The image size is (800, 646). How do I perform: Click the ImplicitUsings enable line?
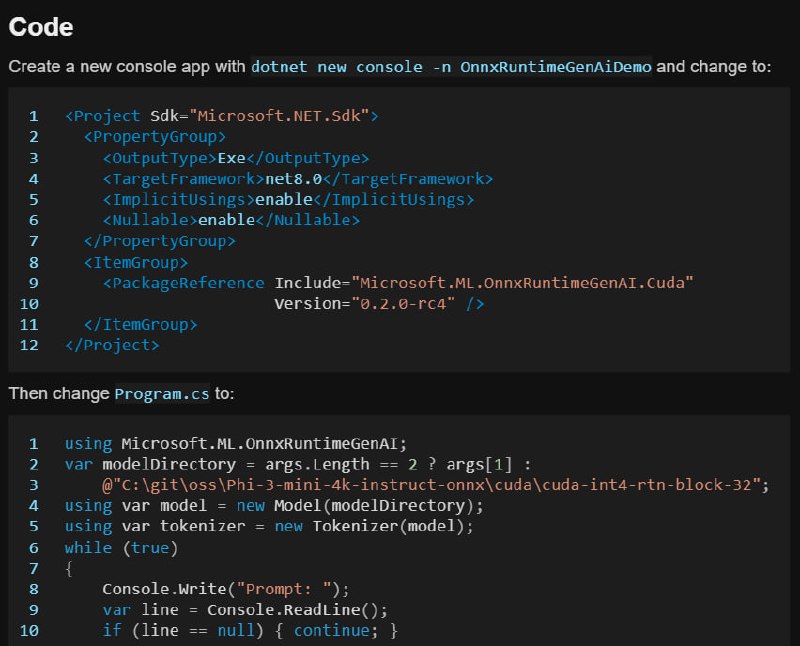[288, 200]
